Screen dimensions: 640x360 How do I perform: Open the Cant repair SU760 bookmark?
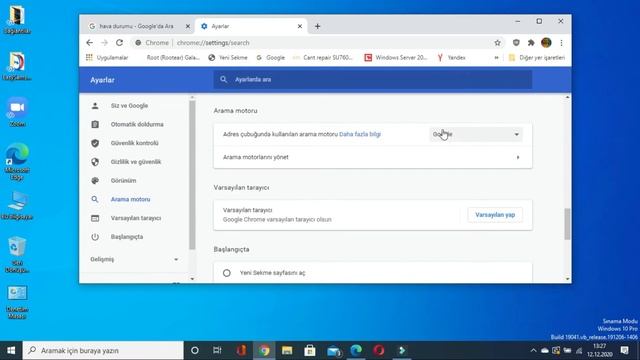pyautogui.click(x=322, y=58)
